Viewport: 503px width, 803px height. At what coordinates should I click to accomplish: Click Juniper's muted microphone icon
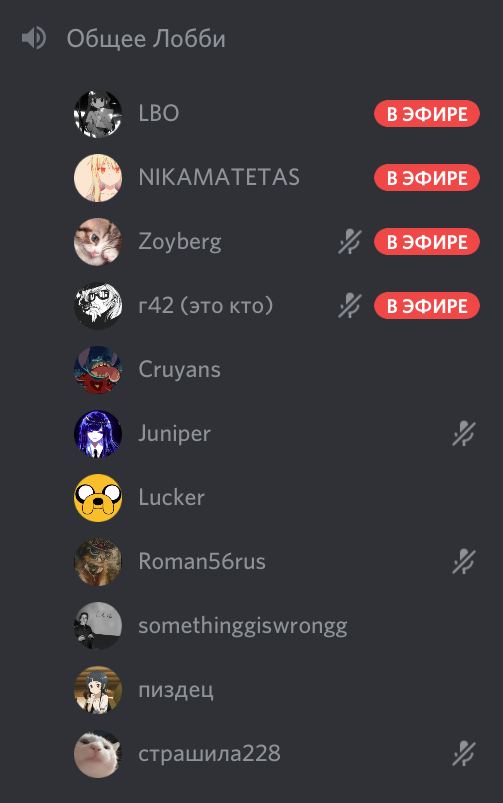click(x=464, y=434)
